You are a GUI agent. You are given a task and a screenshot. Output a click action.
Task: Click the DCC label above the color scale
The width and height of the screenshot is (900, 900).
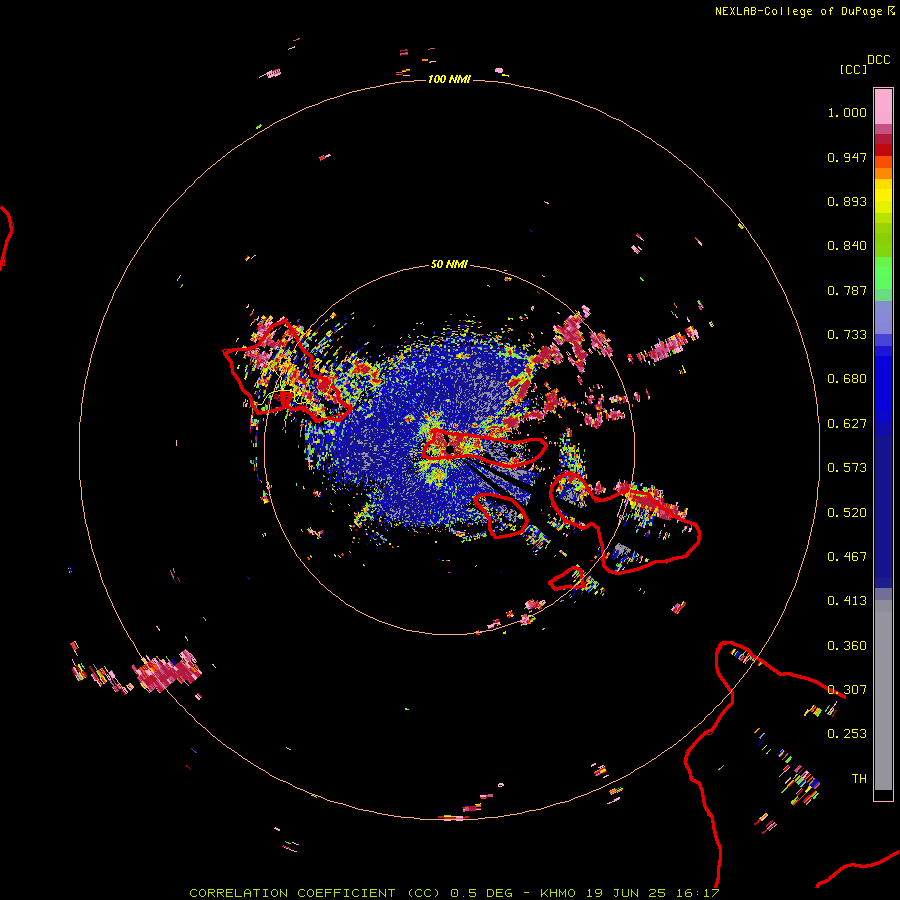pos(879,60)
